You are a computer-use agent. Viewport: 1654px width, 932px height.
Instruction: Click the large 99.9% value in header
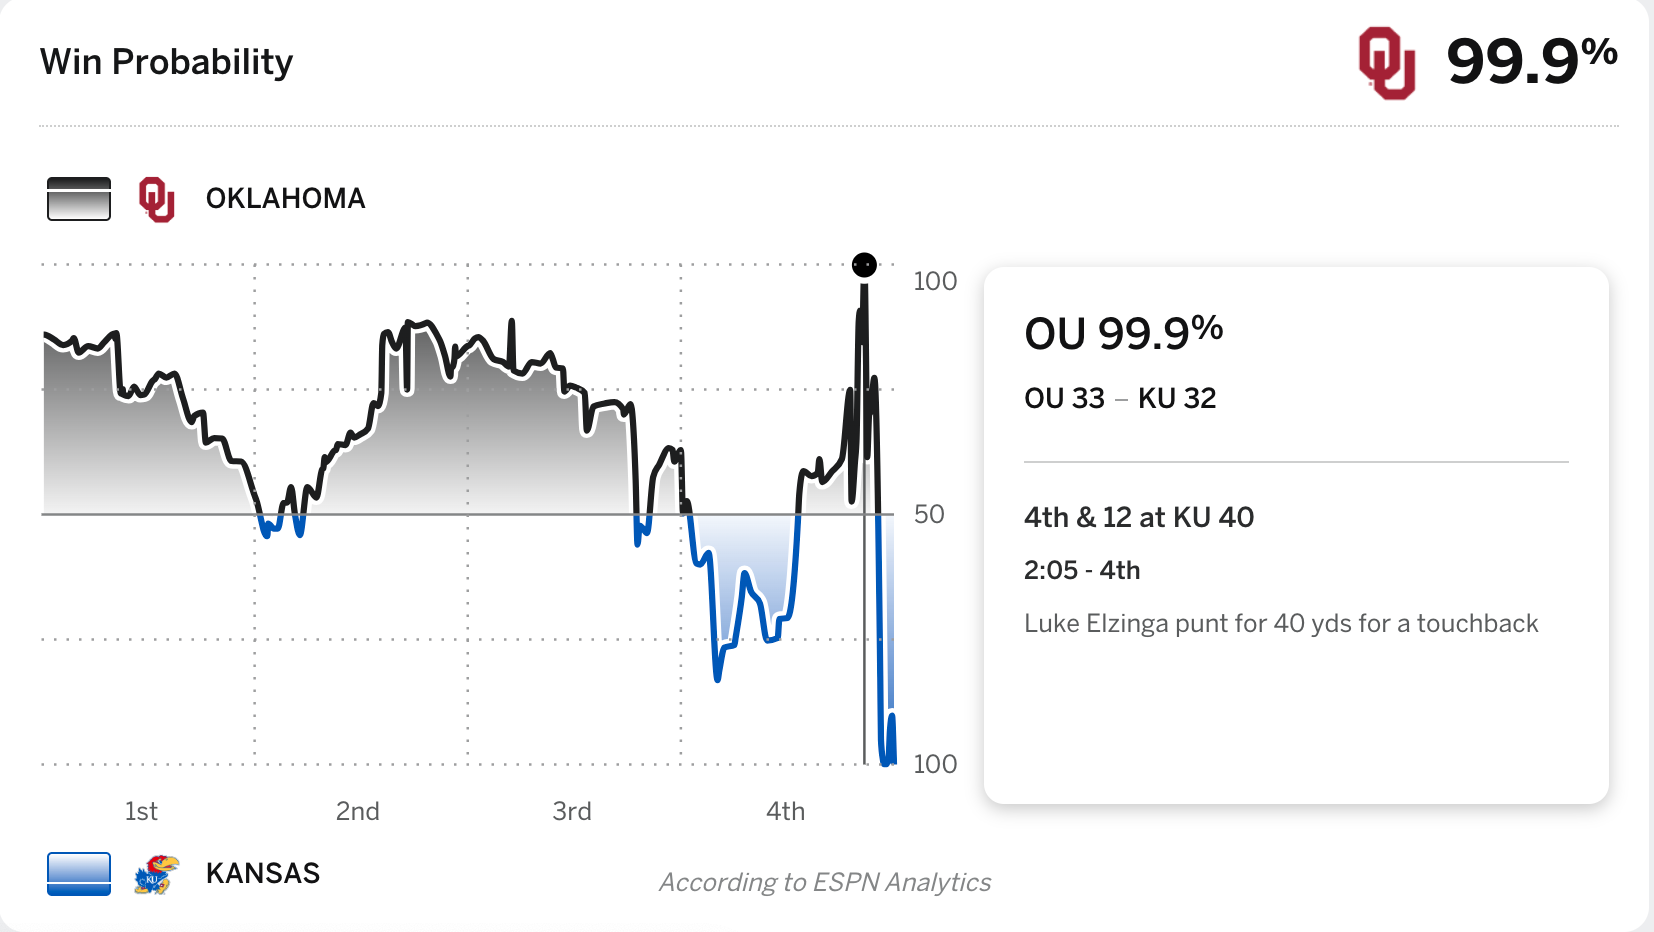click(1531, 61)
